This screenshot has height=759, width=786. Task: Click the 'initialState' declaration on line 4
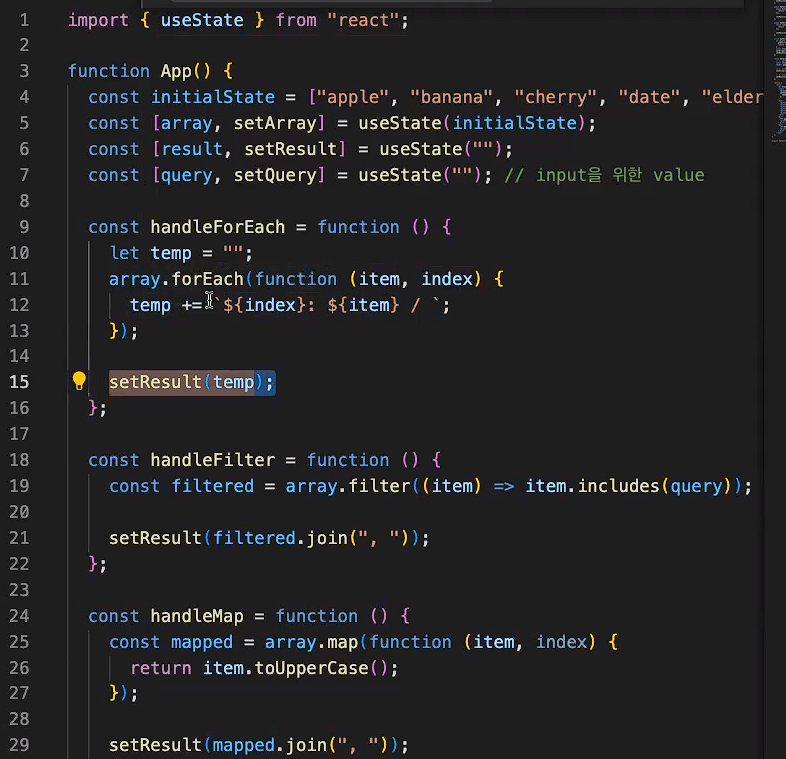pos(213,97)
